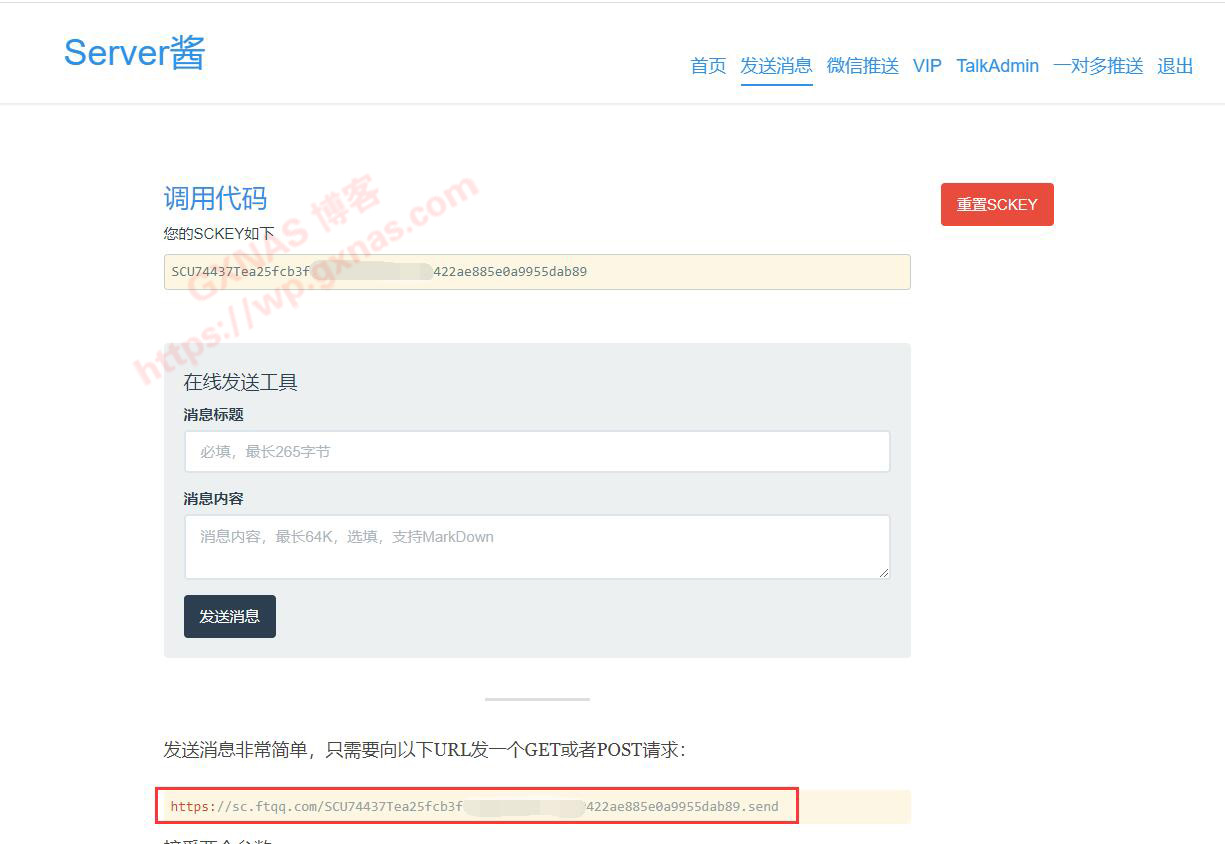Open the VIP page from navigation
Screen dimensions: 1225x844
click(927, 66)
